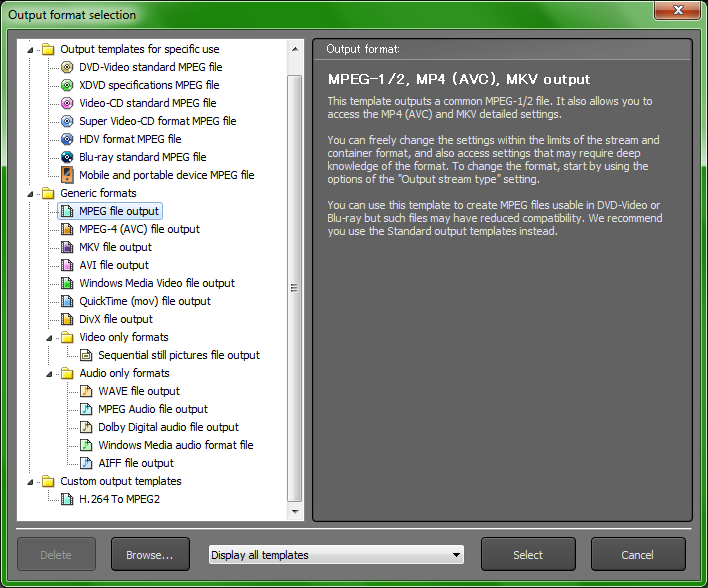Select 'Mobile and portable device MPEG file'
This screenshot has height=588, width=708.
pos(167,175)
